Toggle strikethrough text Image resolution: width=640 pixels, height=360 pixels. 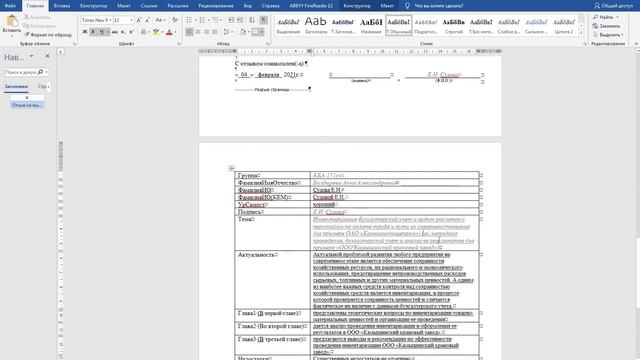click(x=115, y=32)
